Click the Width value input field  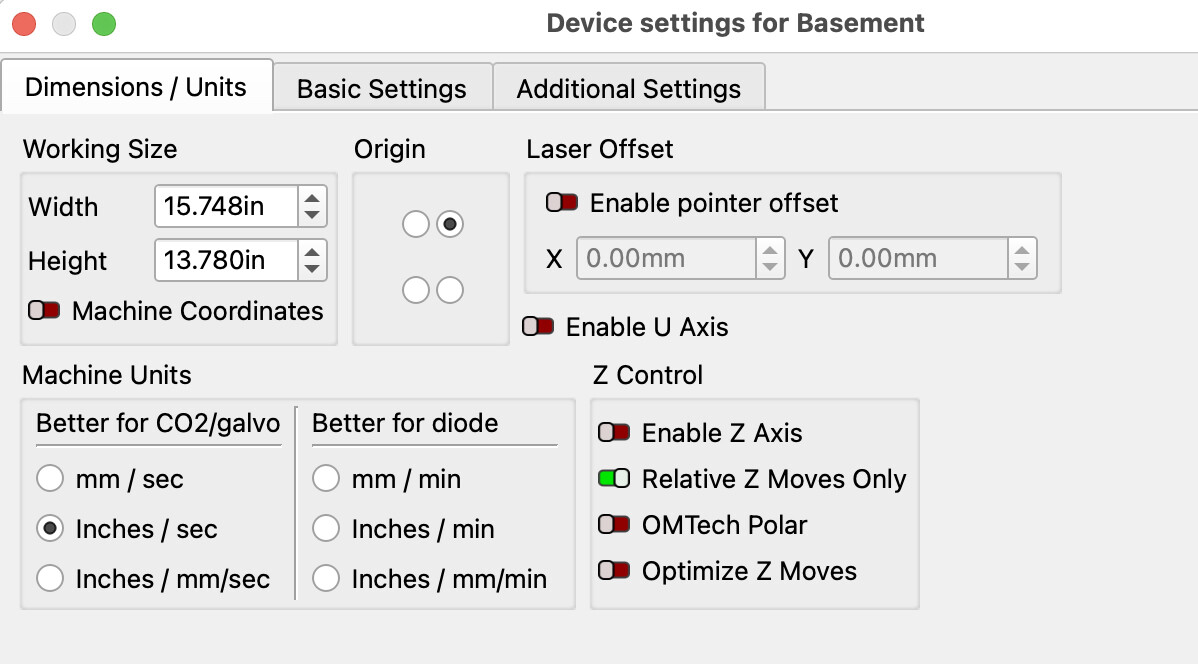[226, 207]
